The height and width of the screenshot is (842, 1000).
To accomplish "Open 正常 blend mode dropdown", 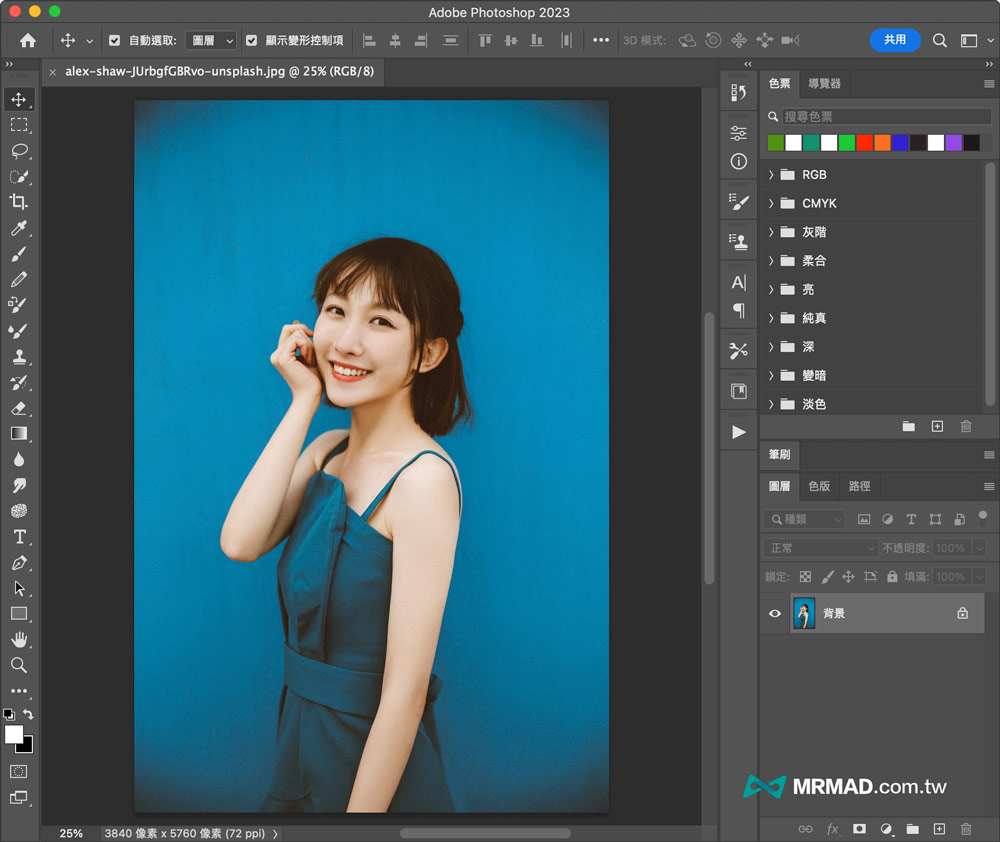I will click(820, 548).
